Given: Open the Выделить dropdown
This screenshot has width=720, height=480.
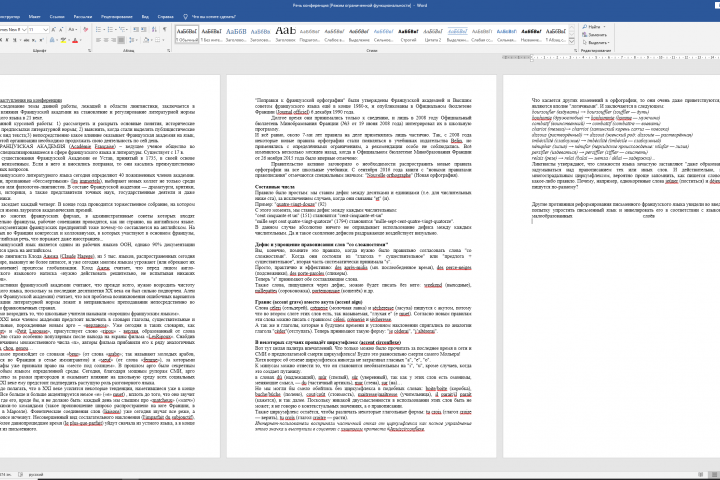Looking at the screenshot, I should (596, 42).
